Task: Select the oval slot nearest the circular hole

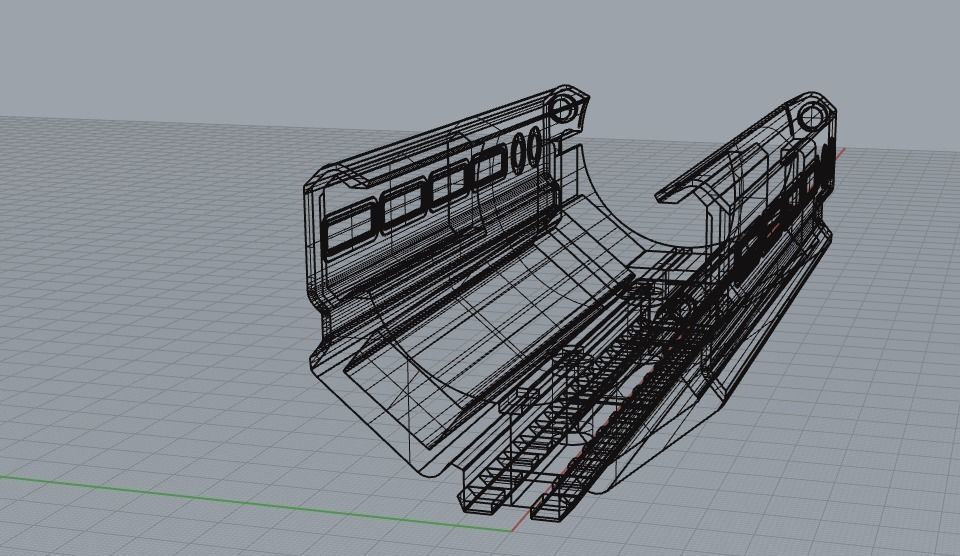Action: click(x=536, y=145)
